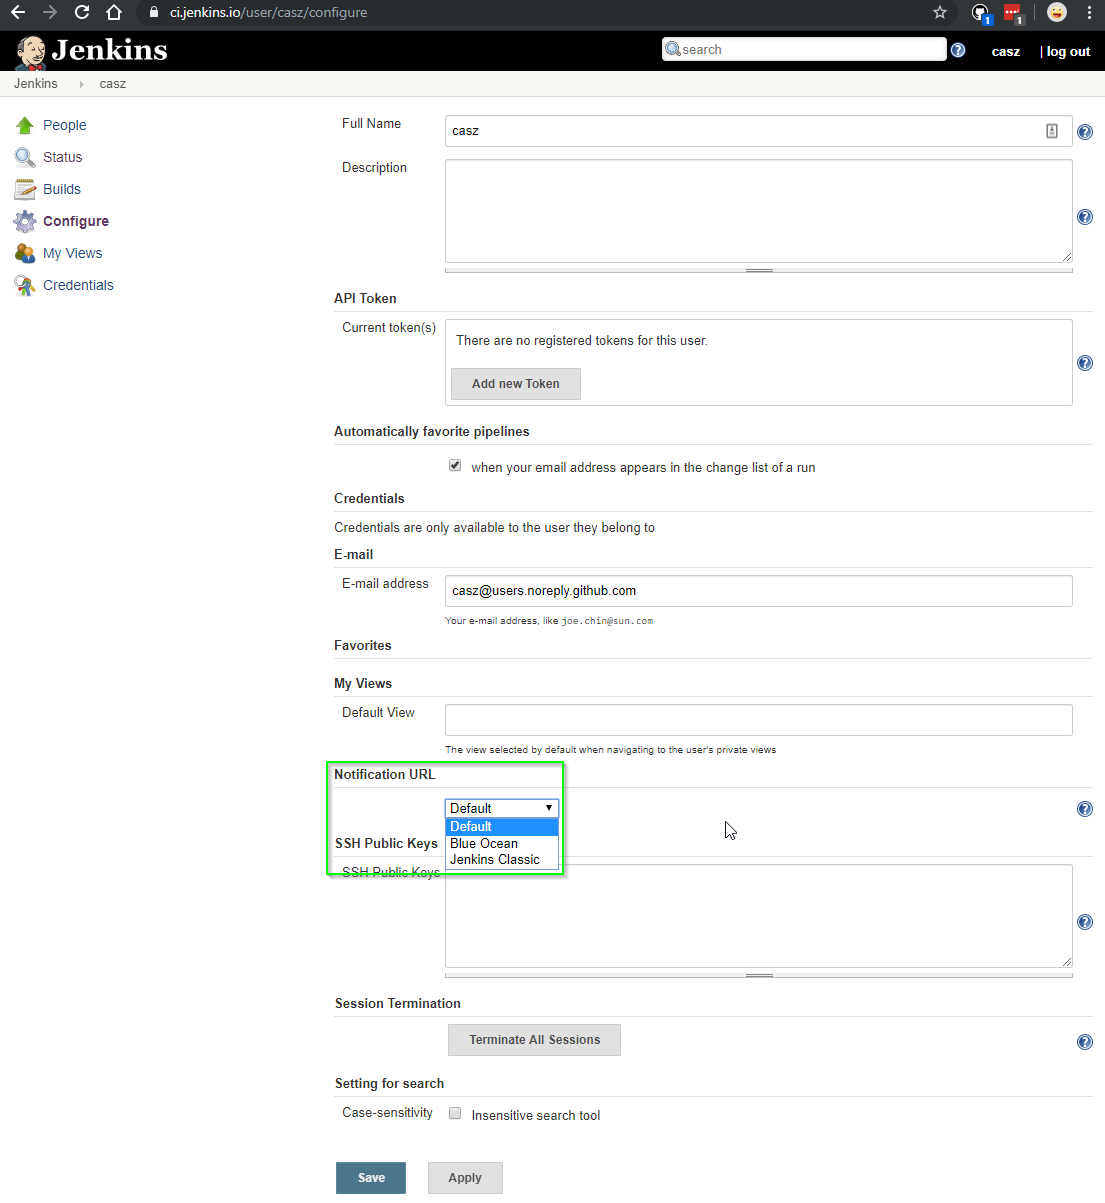Click the search help question mark icon

tap(957, 49)
